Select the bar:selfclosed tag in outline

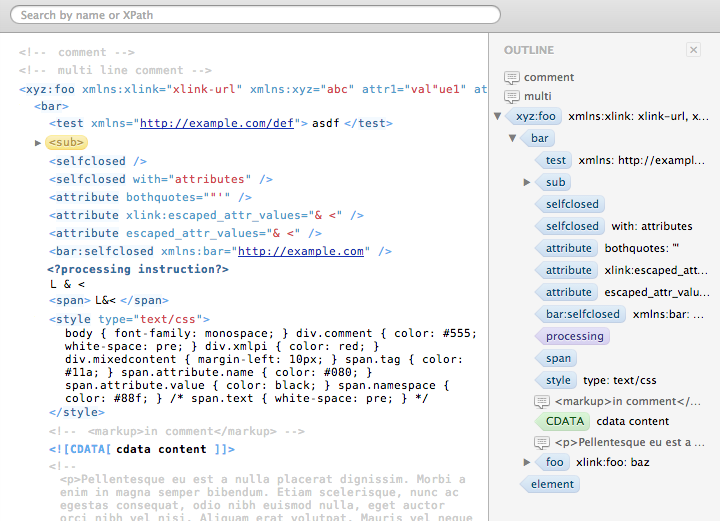coord(580,314)
